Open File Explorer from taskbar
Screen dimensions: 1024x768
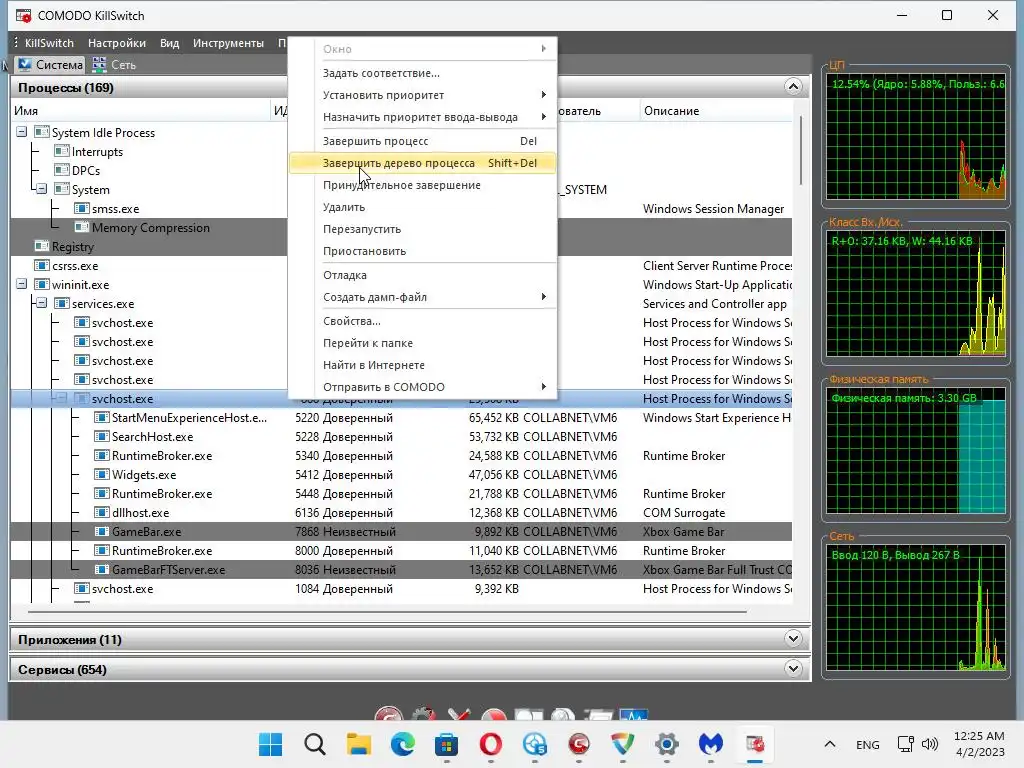[359, 744]
